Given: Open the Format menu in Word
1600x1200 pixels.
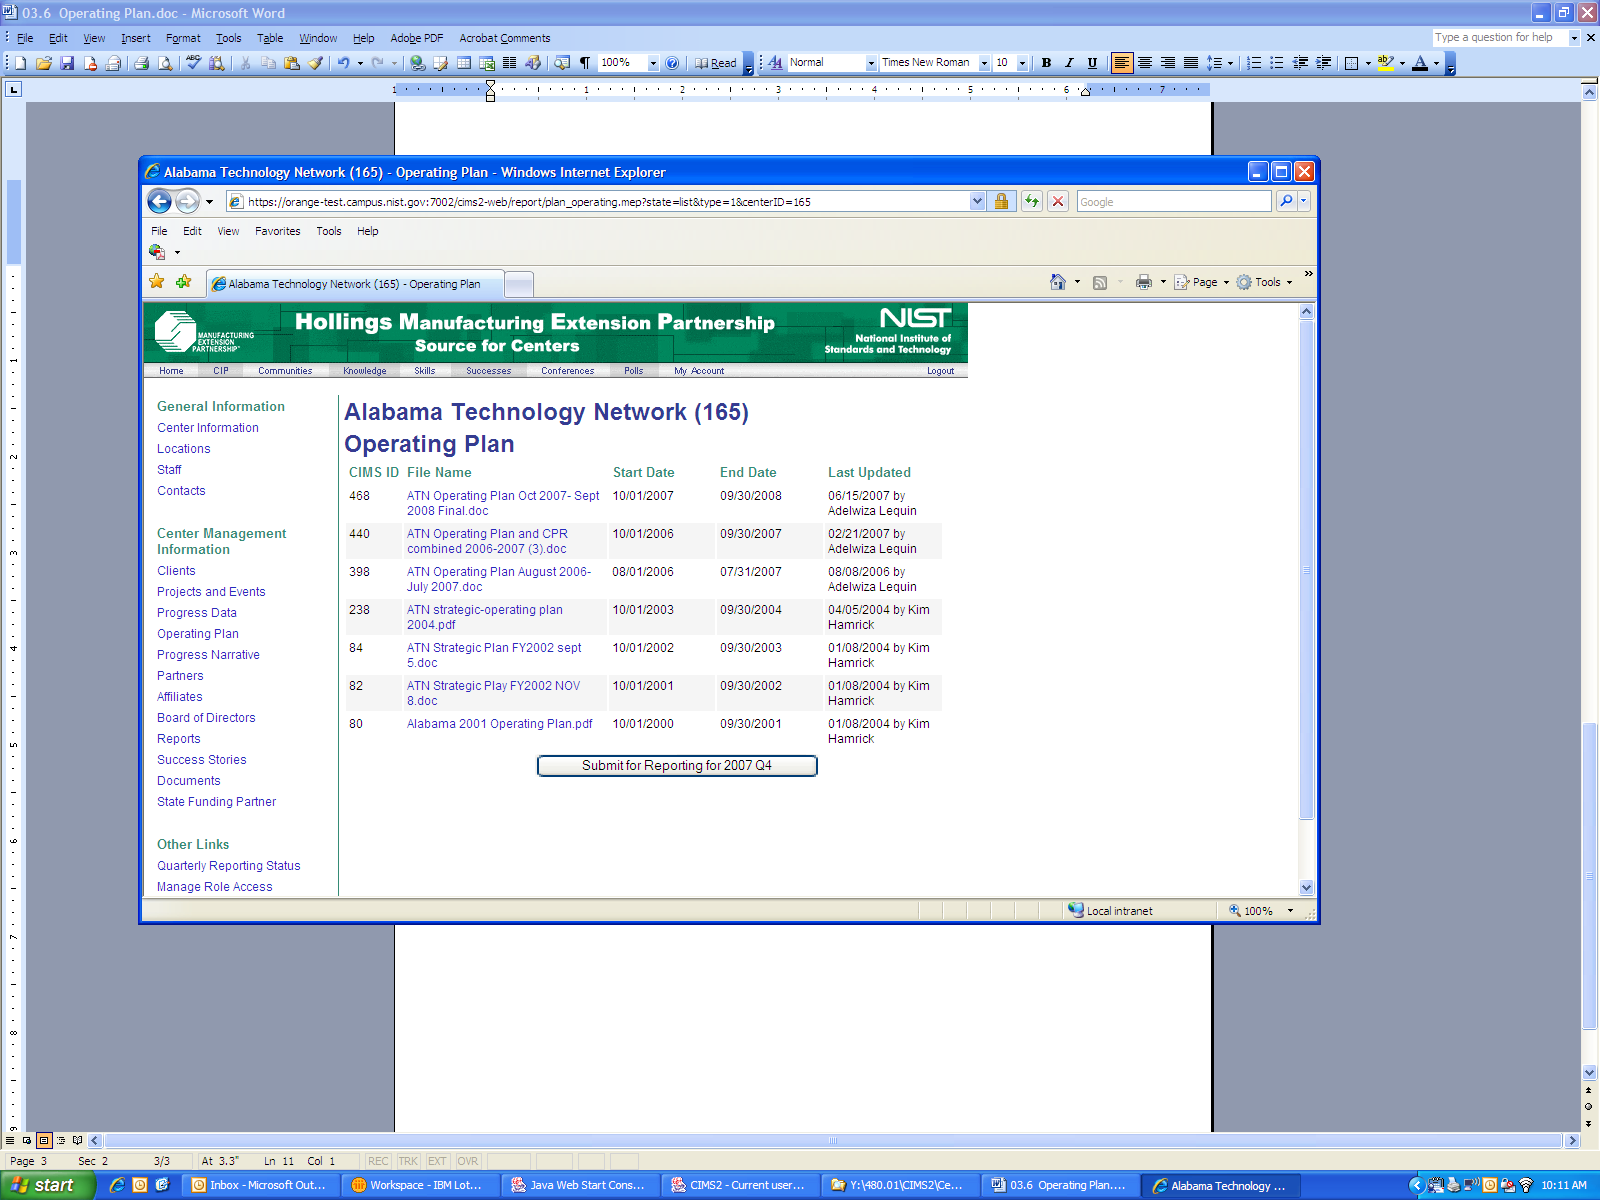Looking at the screenshot, I should (183, 38).
